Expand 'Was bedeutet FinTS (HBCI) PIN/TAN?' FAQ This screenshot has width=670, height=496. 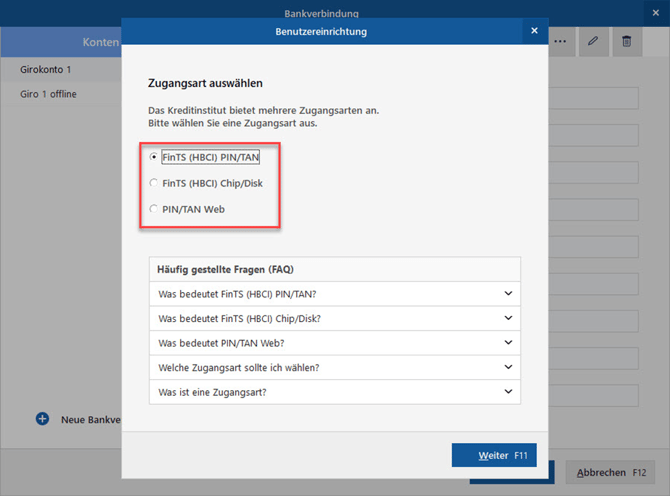334,294
